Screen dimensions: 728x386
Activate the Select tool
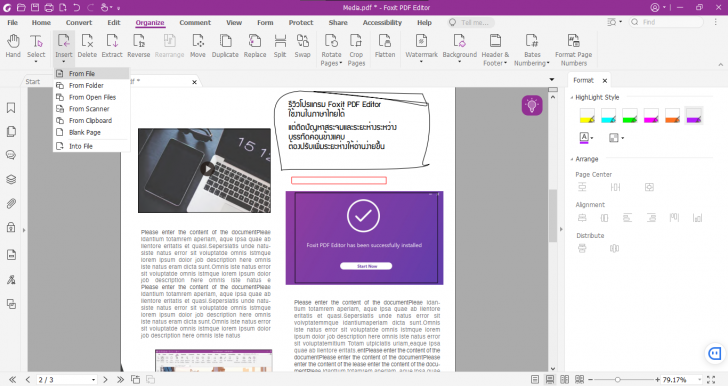(x=36, y=46)
